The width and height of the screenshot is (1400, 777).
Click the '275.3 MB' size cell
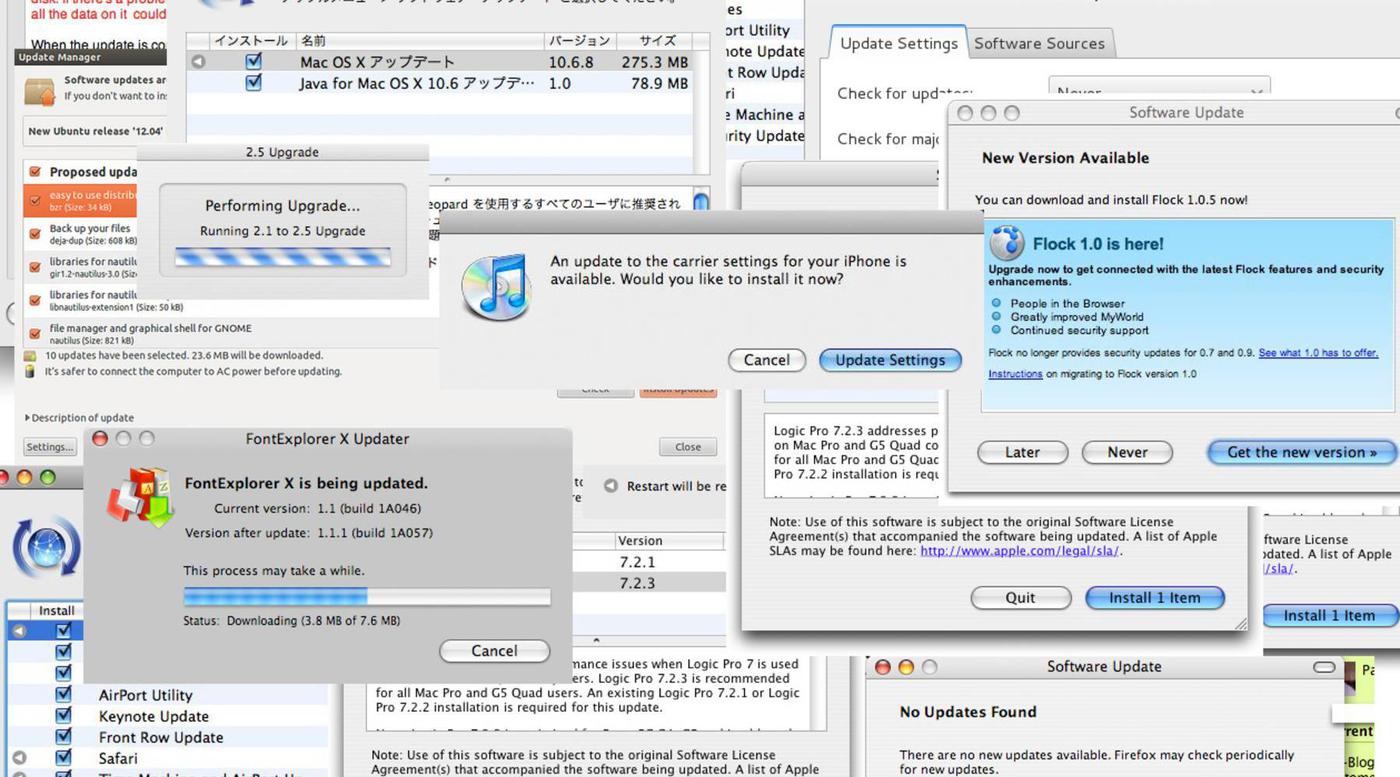pyautogui.click(x=654, y=62)
